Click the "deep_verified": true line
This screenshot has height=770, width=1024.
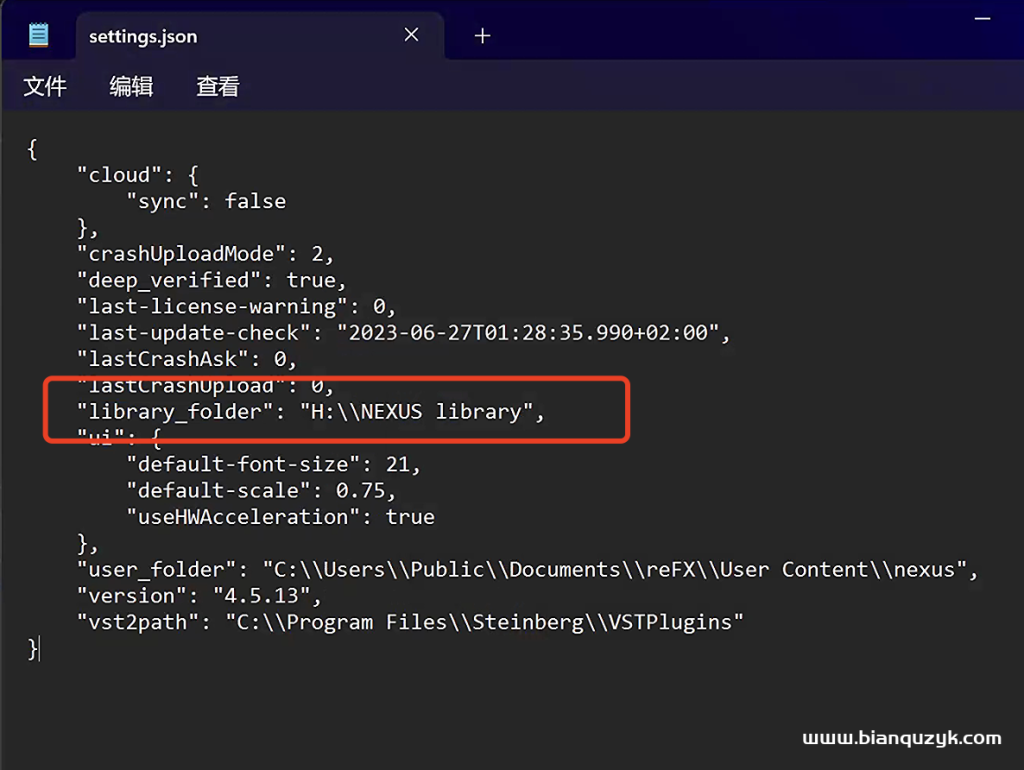(x=211, y=280)
